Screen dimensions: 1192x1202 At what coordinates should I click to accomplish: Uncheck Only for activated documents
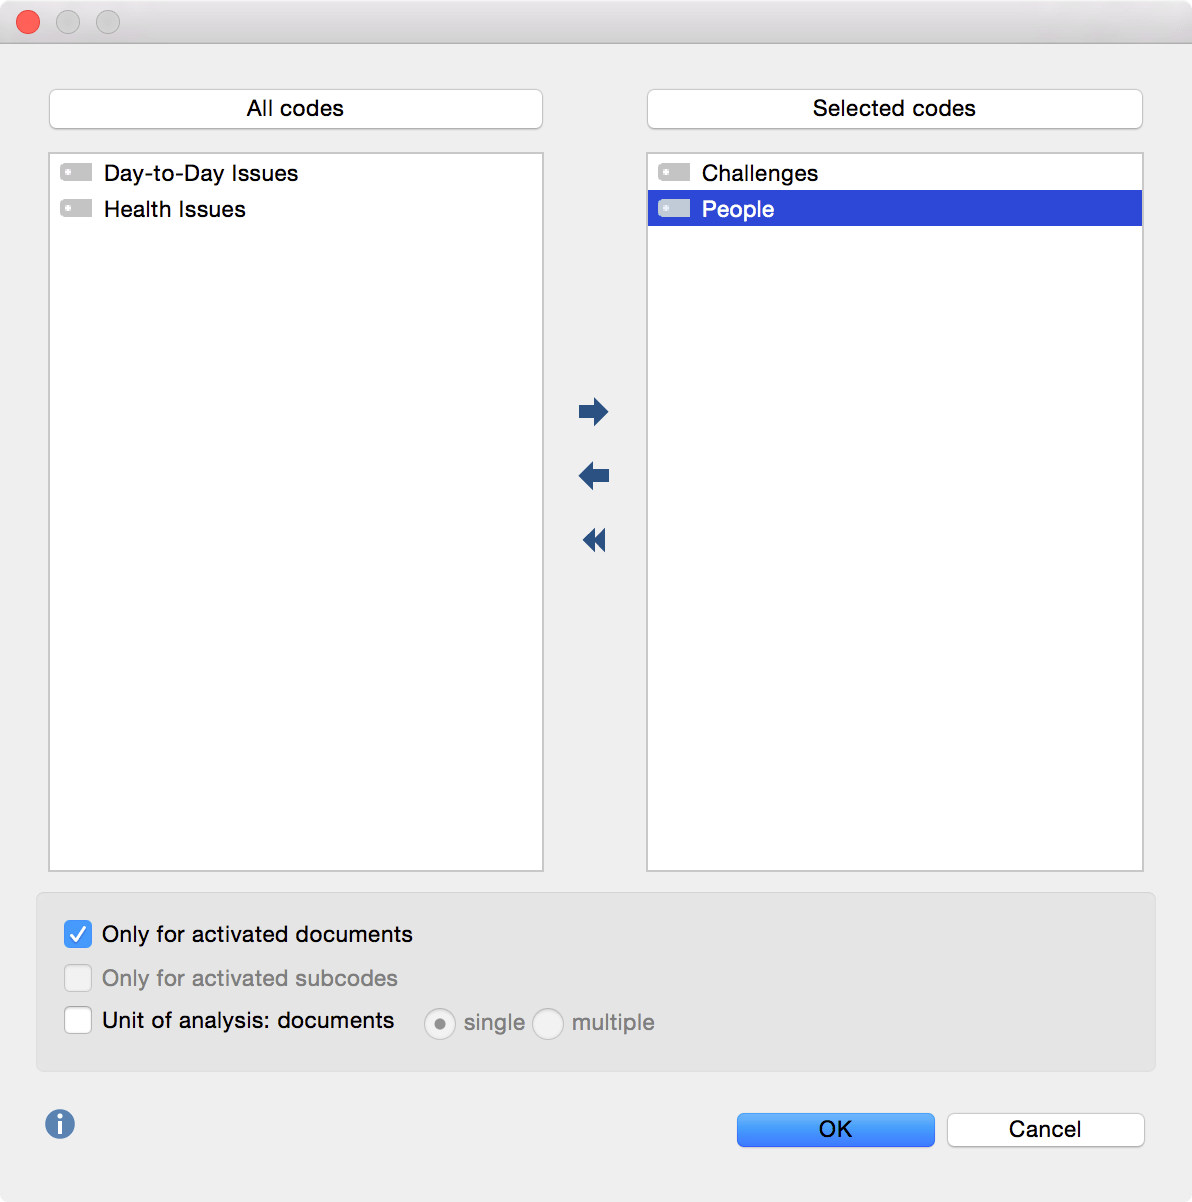[x=78, y=934]
